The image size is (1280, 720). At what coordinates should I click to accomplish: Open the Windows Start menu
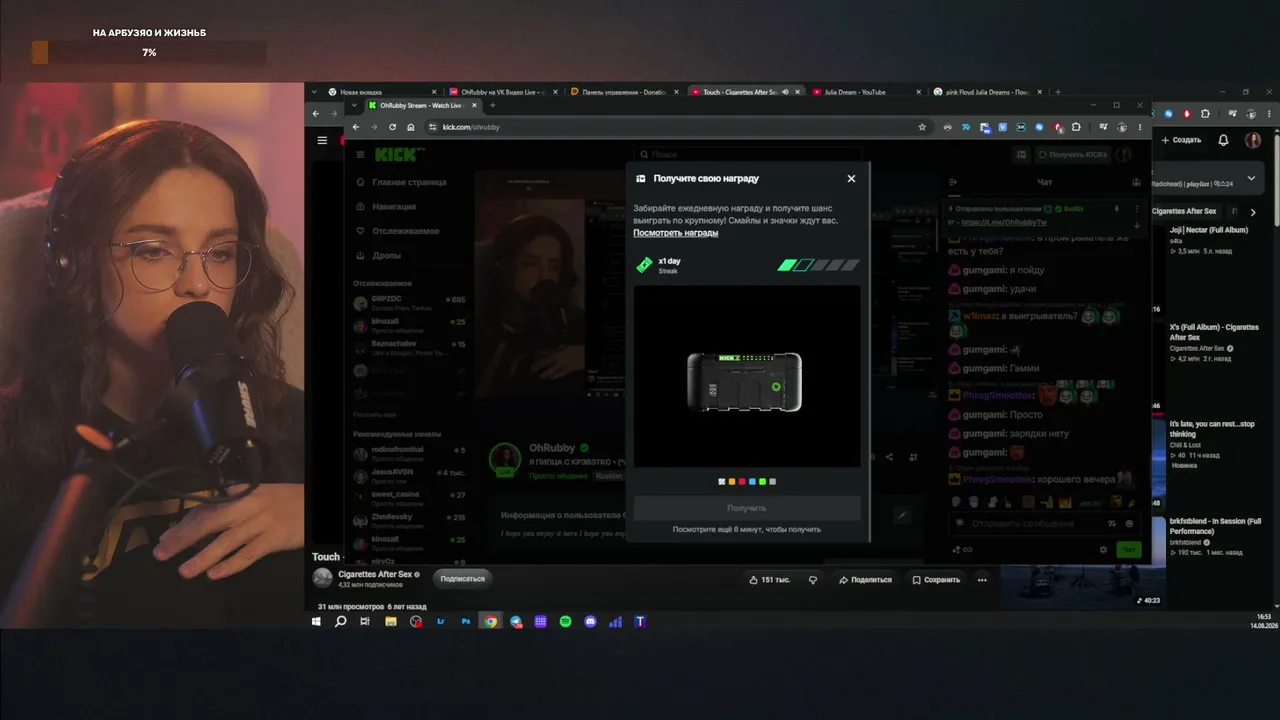pyautogui.click(x=316, y=621)
